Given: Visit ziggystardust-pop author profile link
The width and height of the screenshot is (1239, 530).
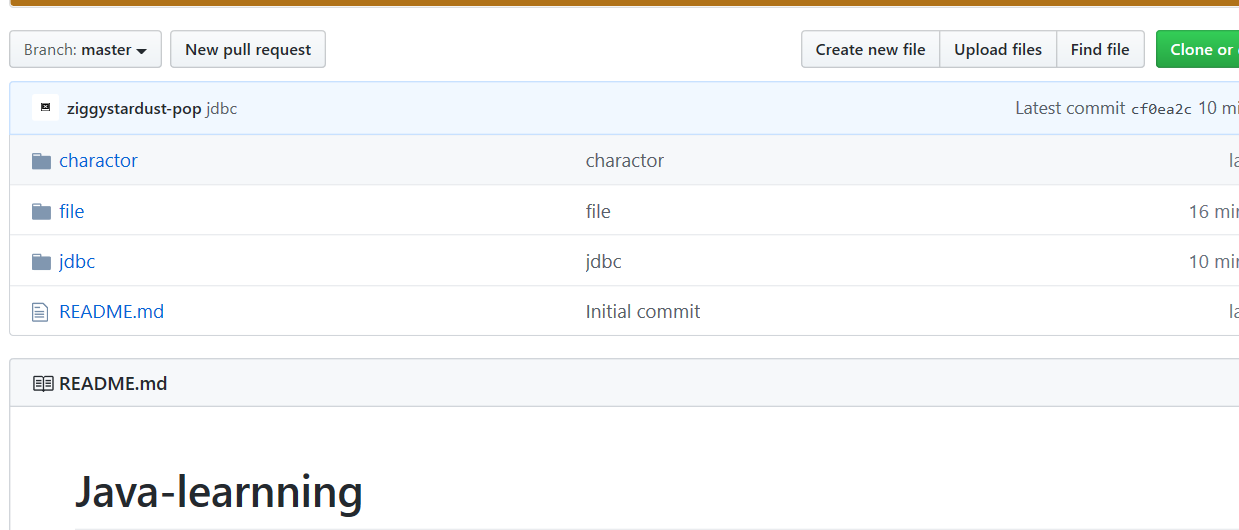Looking at the screenshot, I should coord(134,109).
